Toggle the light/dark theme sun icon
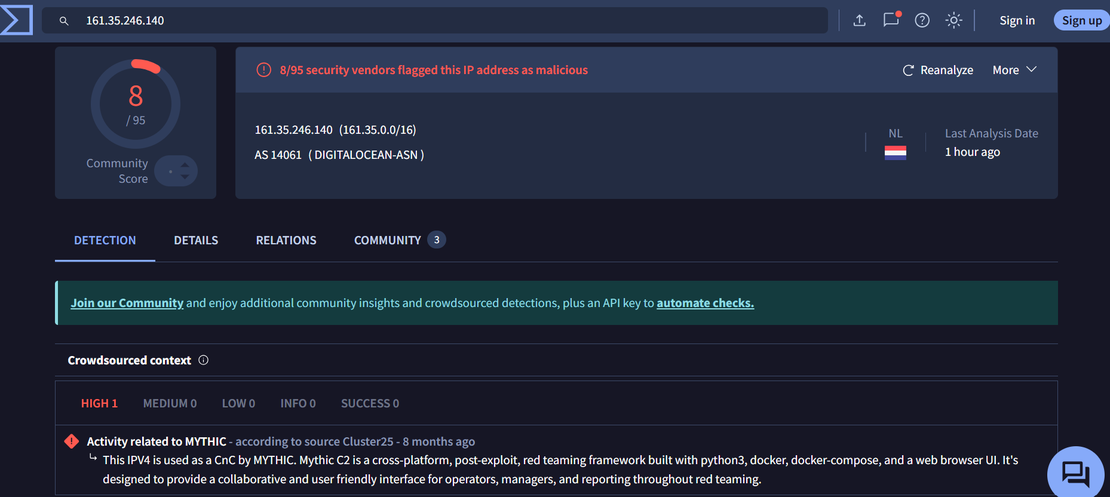Image resolution: width=1110 pixels, height=497 pixels. tap(954, 21)
